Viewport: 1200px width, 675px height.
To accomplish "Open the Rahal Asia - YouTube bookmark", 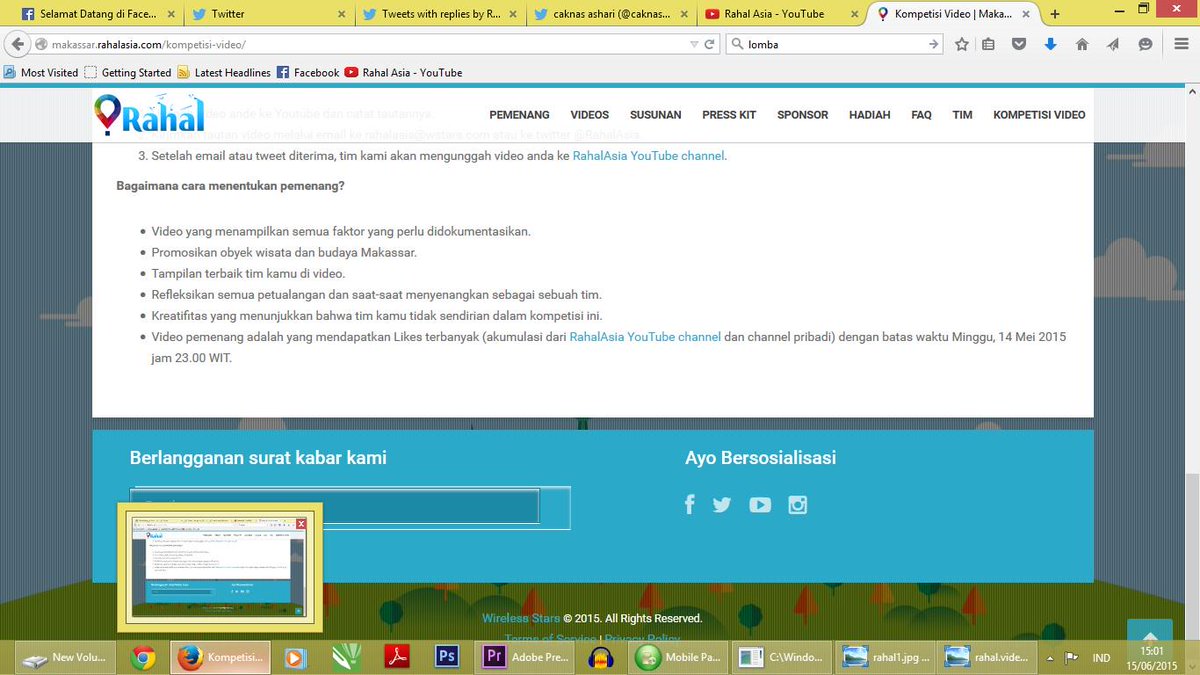I will [404, 72].
